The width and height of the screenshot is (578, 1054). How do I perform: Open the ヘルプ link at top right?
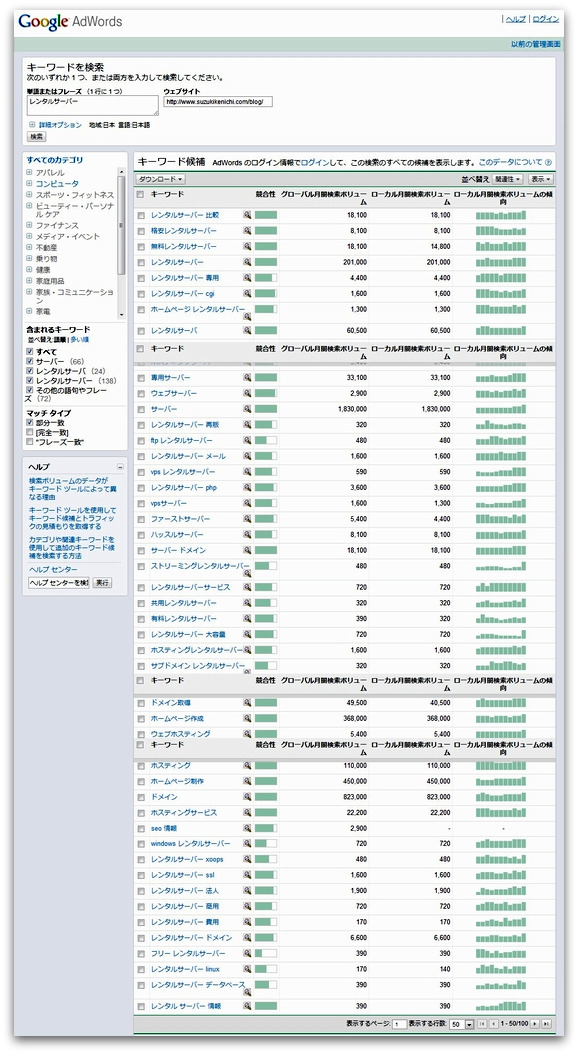[x=515, y=19]
